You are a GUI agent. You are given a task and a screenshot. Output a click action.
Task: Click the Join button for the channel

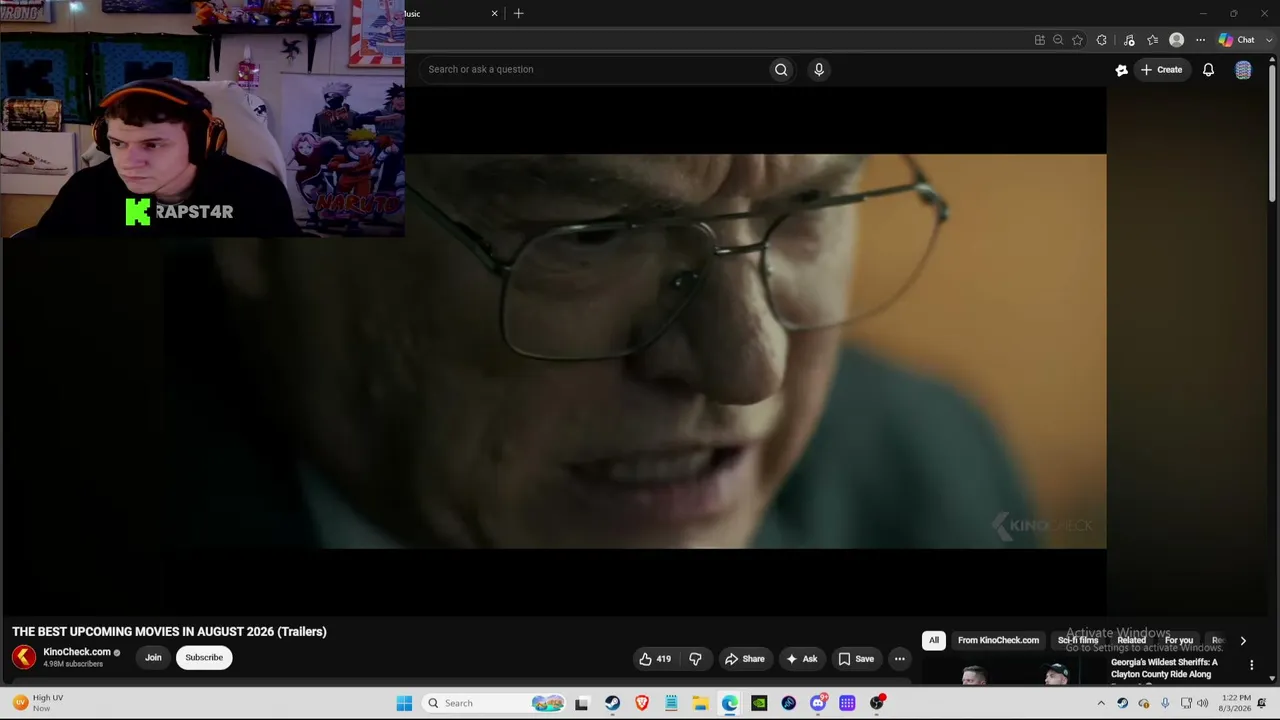click(x=153, y=657)
